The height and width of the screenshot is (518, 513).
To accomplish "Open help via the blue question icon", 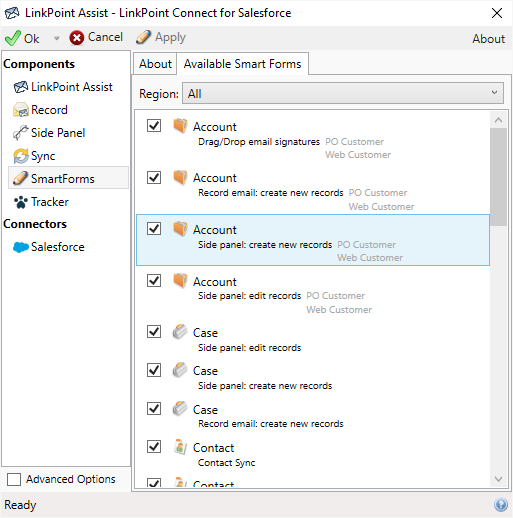I will (501, 505).
